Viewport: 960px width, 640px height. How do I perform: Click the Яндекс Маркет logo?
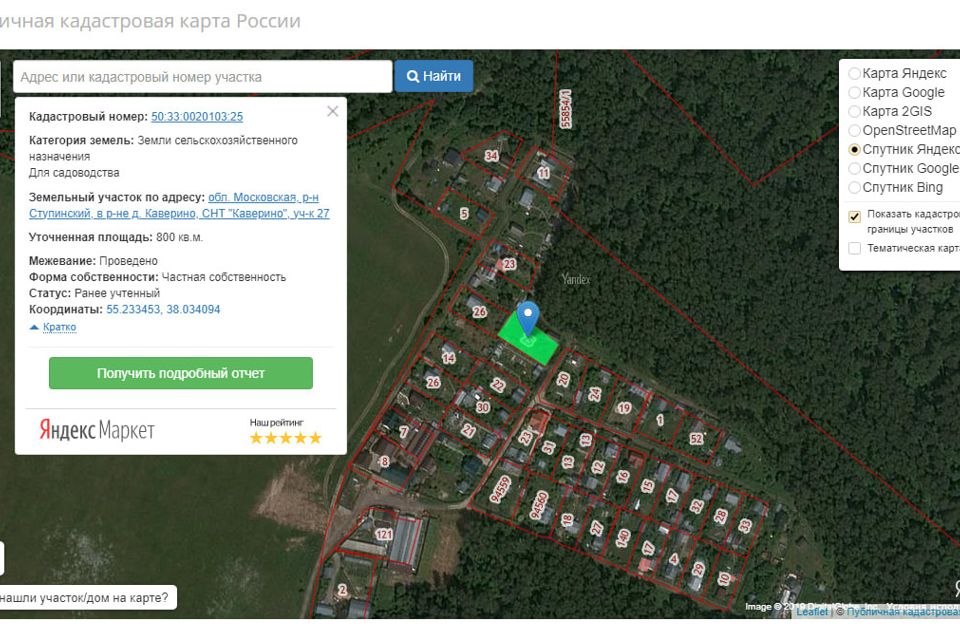coord(97,430)
